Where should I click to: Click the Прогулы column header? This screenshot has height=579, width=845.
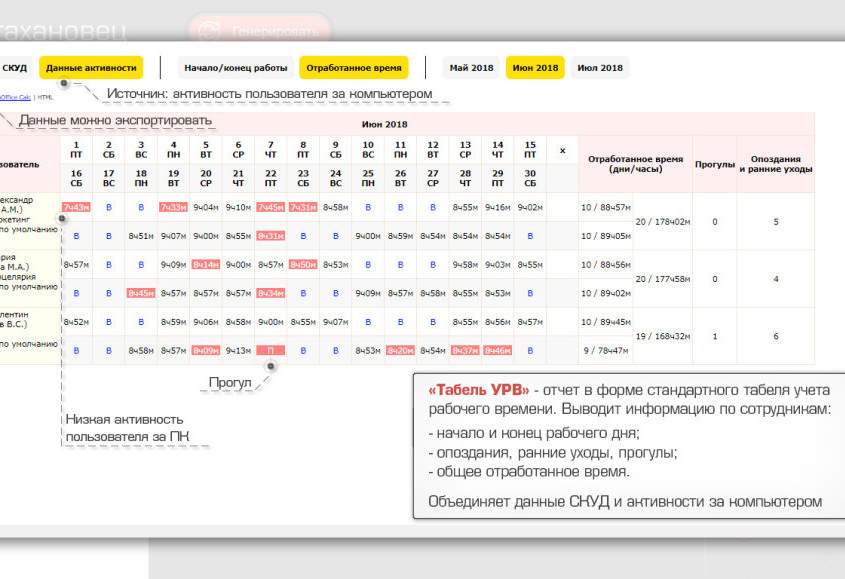pos(715,164)
